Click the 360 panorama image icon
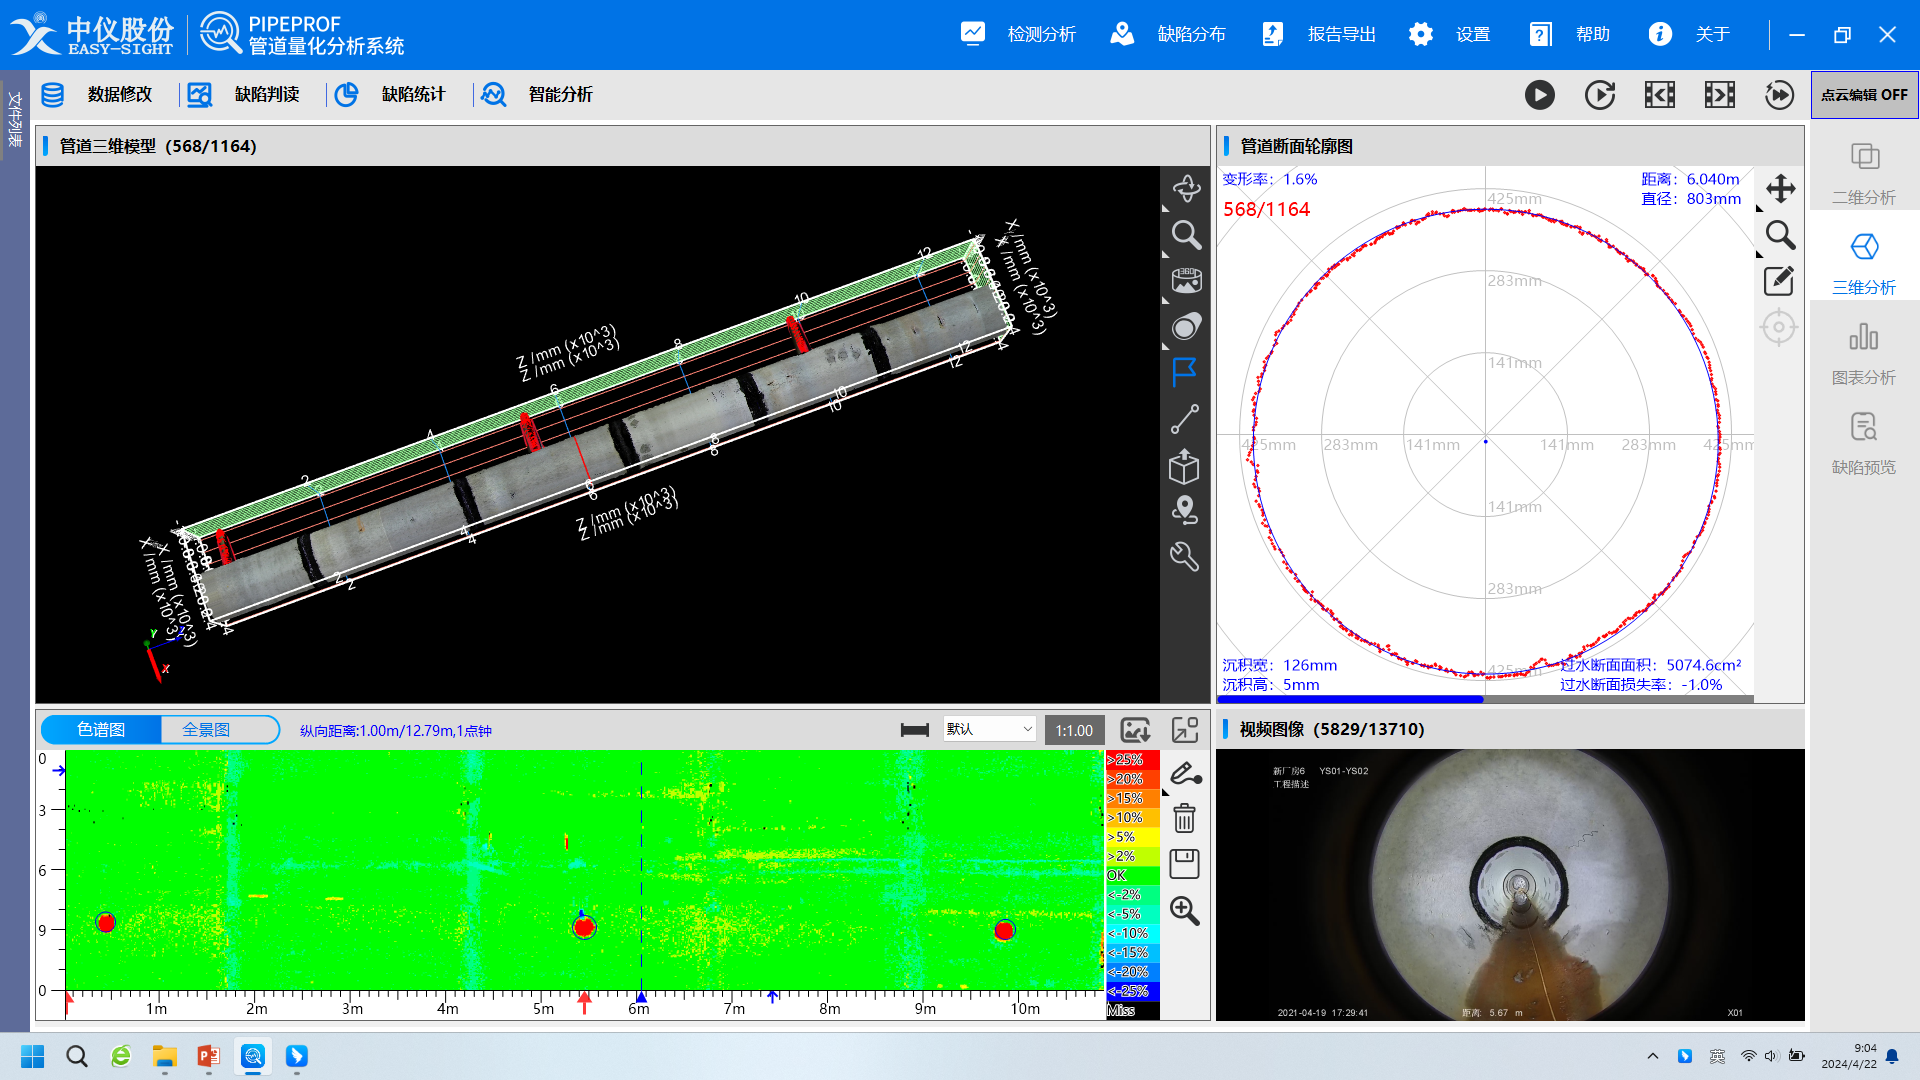The width and height of the screenshot is (1920, 1080). tap(1186, 281)
